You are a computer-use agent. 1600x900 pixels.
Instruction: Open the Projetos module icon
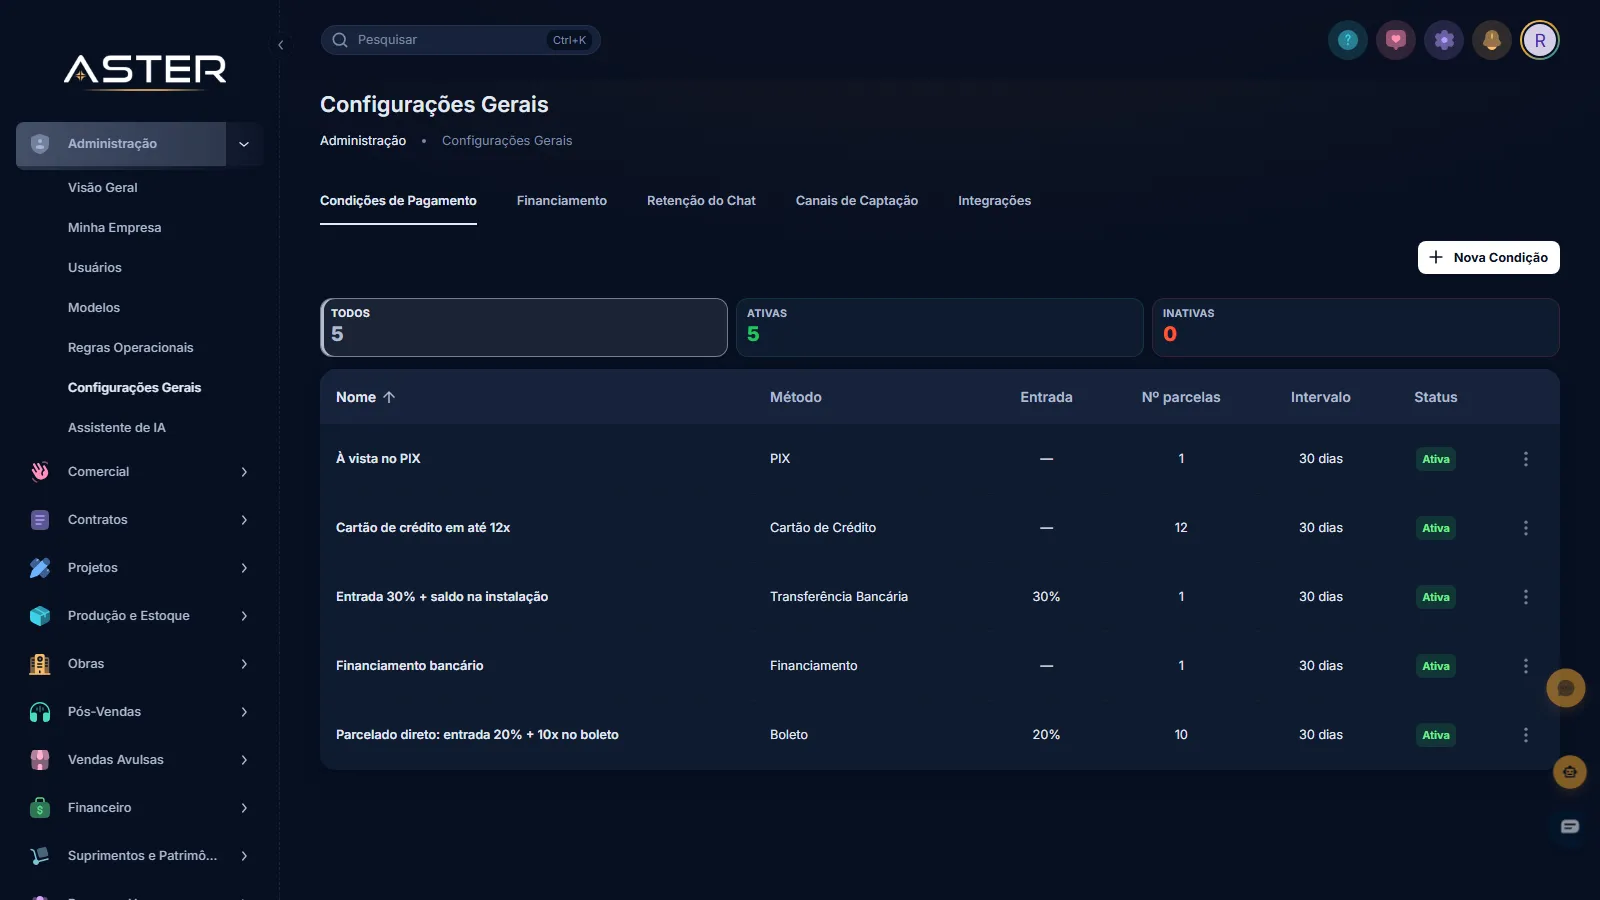click(40, 568)
